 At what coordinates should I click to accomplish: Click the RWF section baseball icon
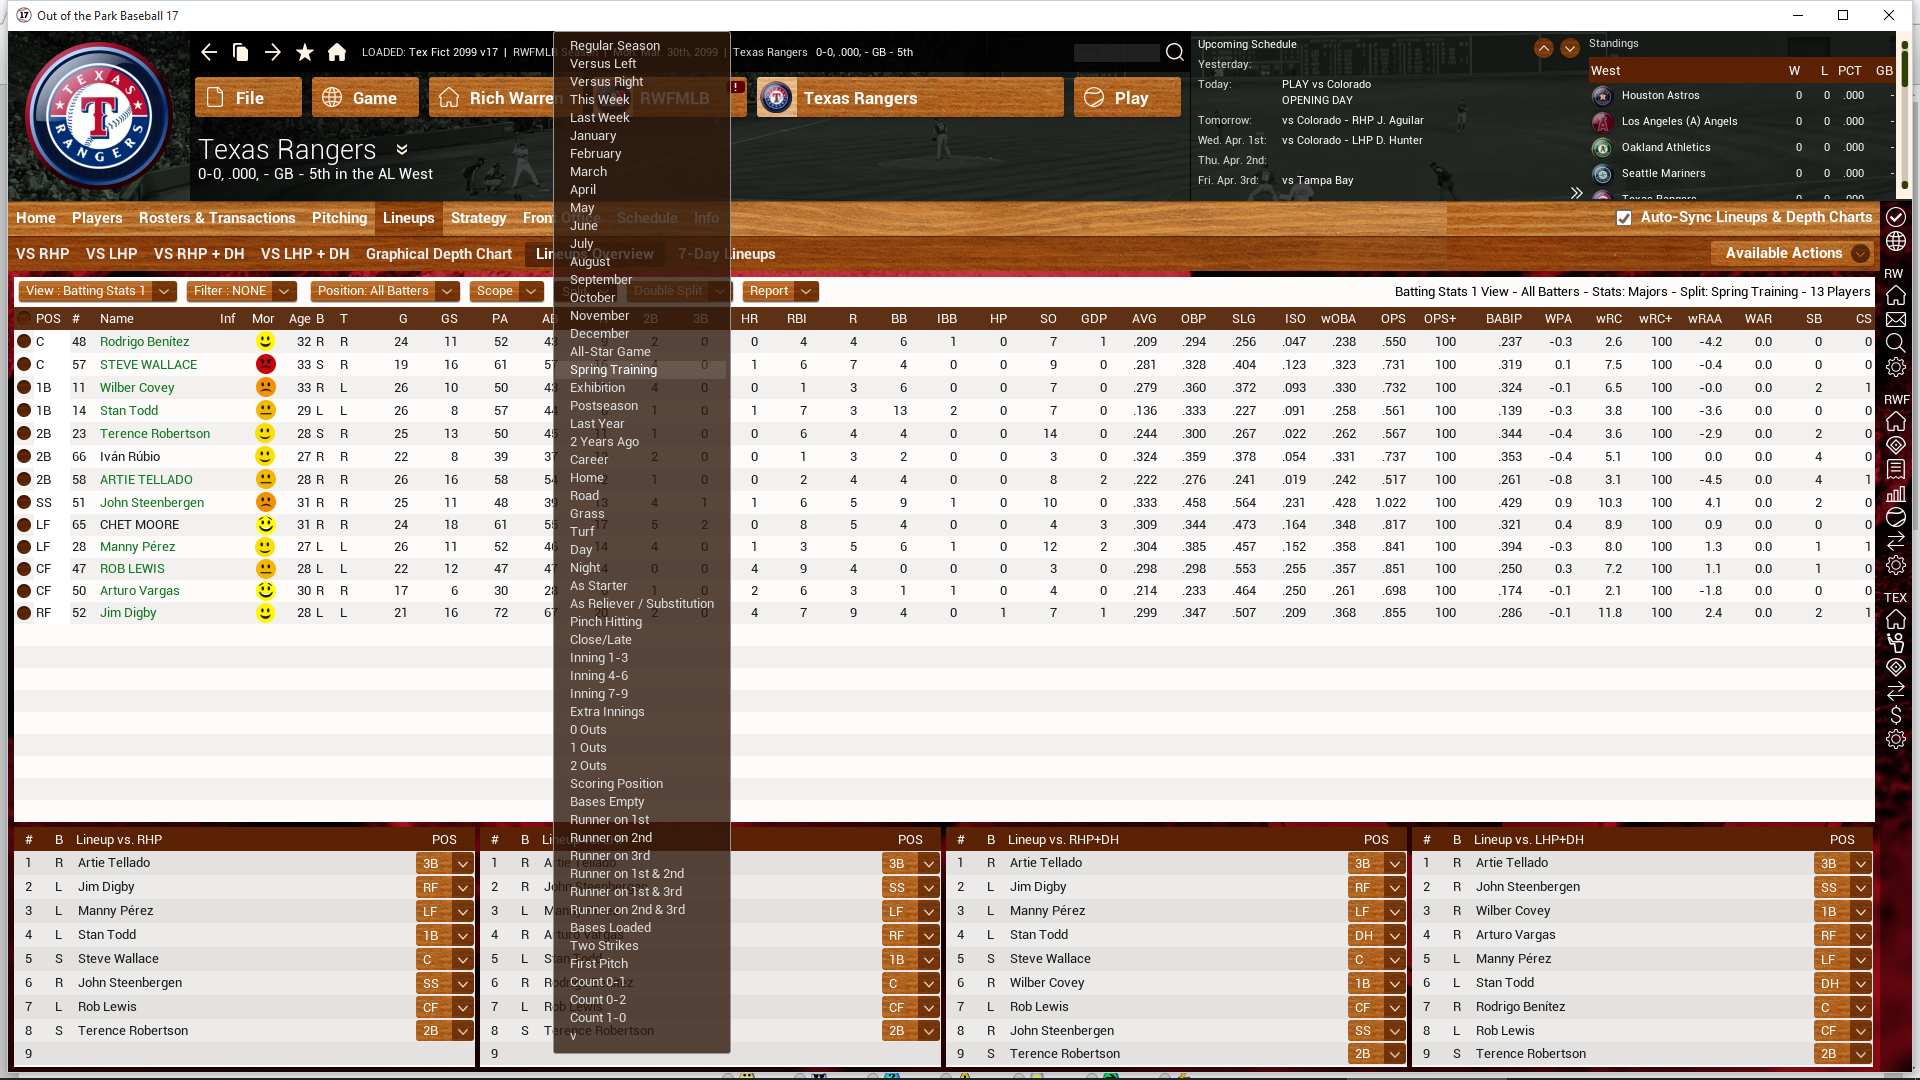point(1895,517)
